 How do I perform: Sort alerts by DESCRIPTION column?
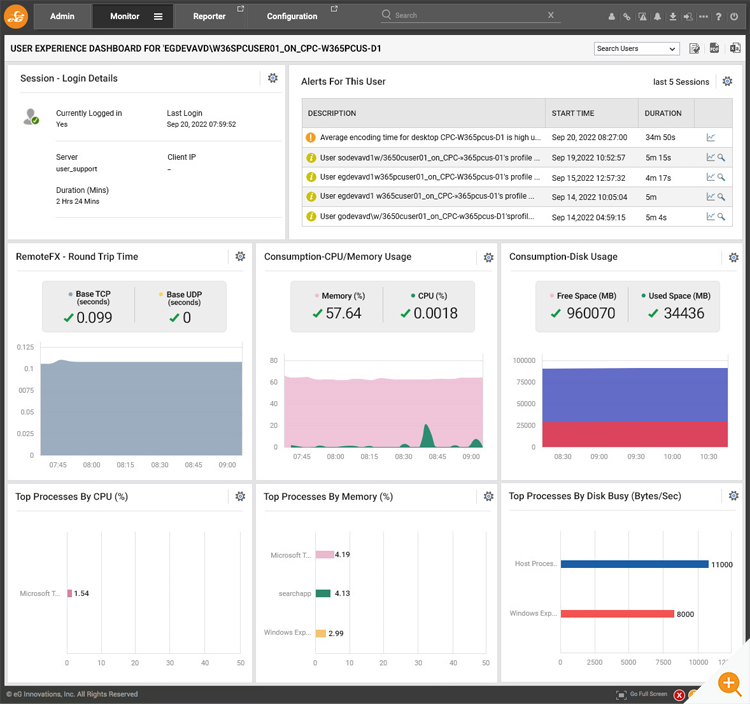click(332, 113)
